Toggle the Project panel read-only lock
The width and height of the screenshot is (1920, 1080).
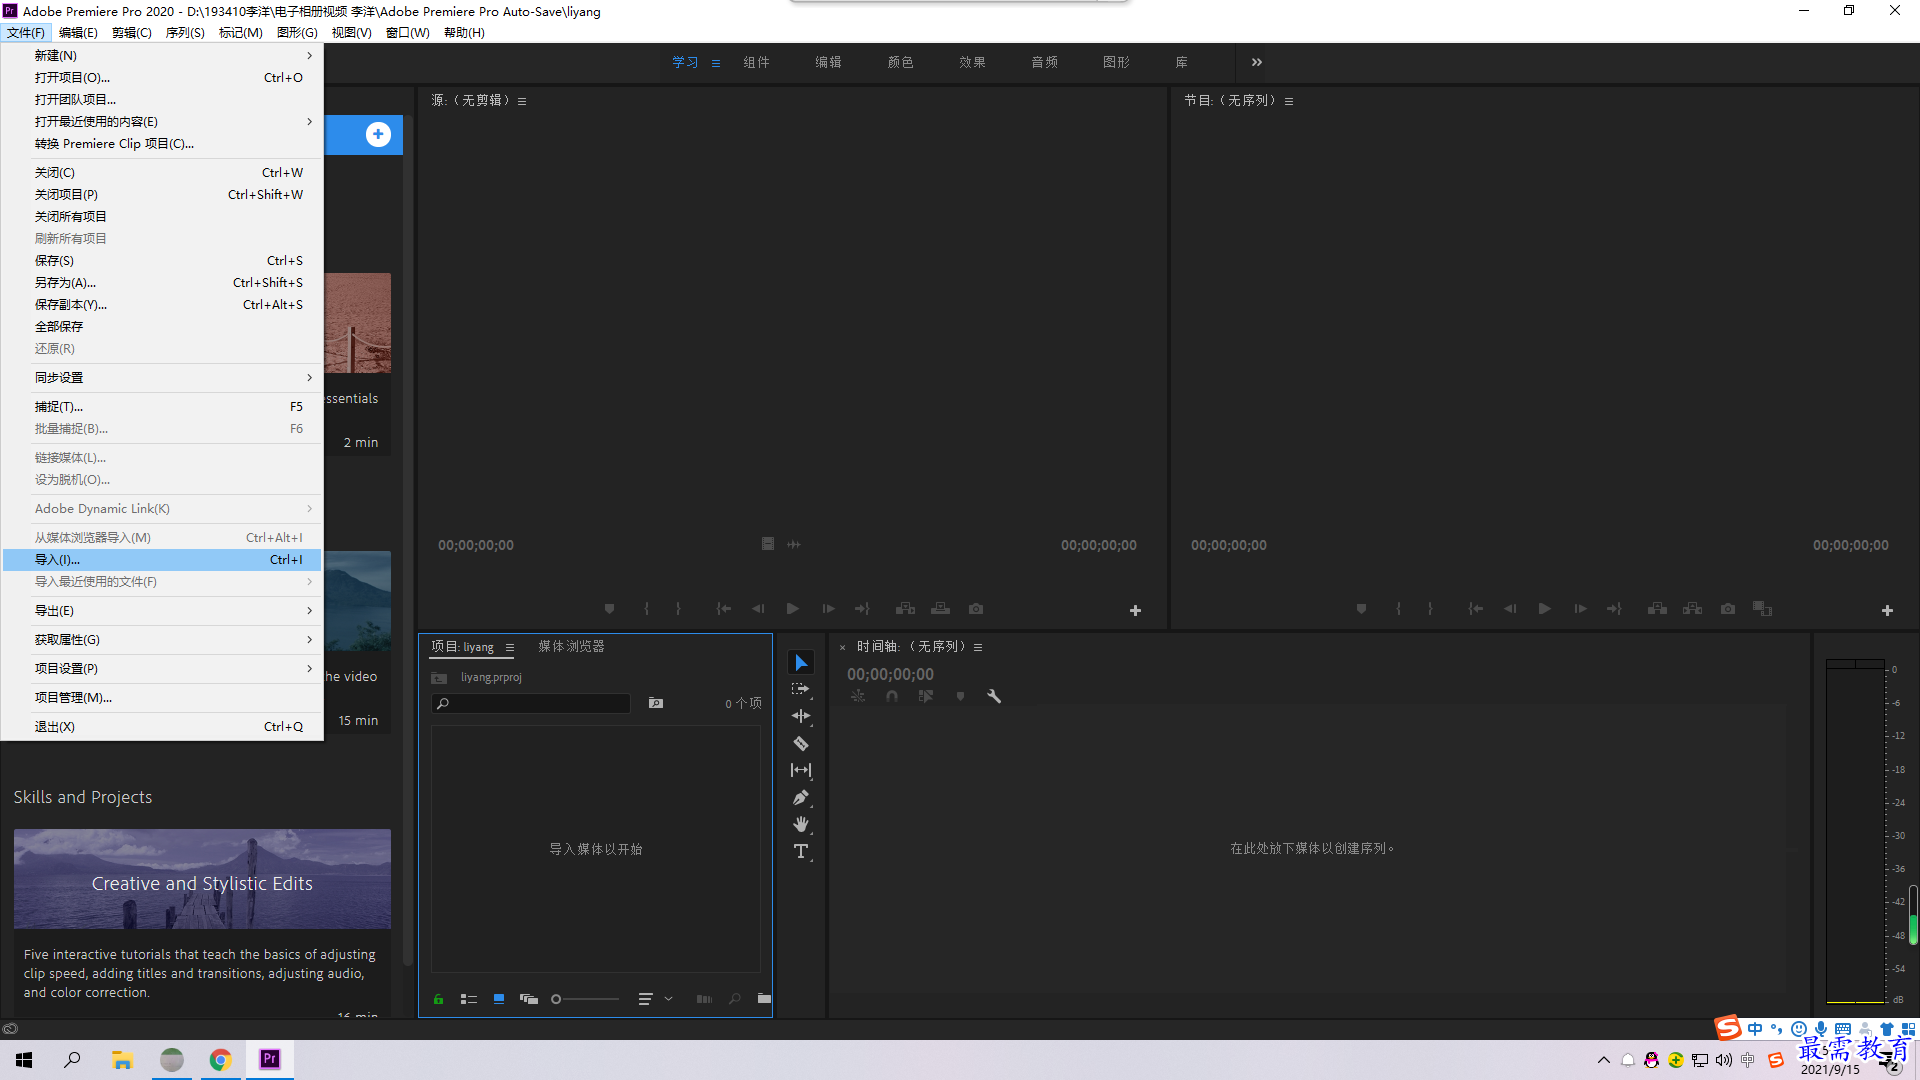coord(438,998)
